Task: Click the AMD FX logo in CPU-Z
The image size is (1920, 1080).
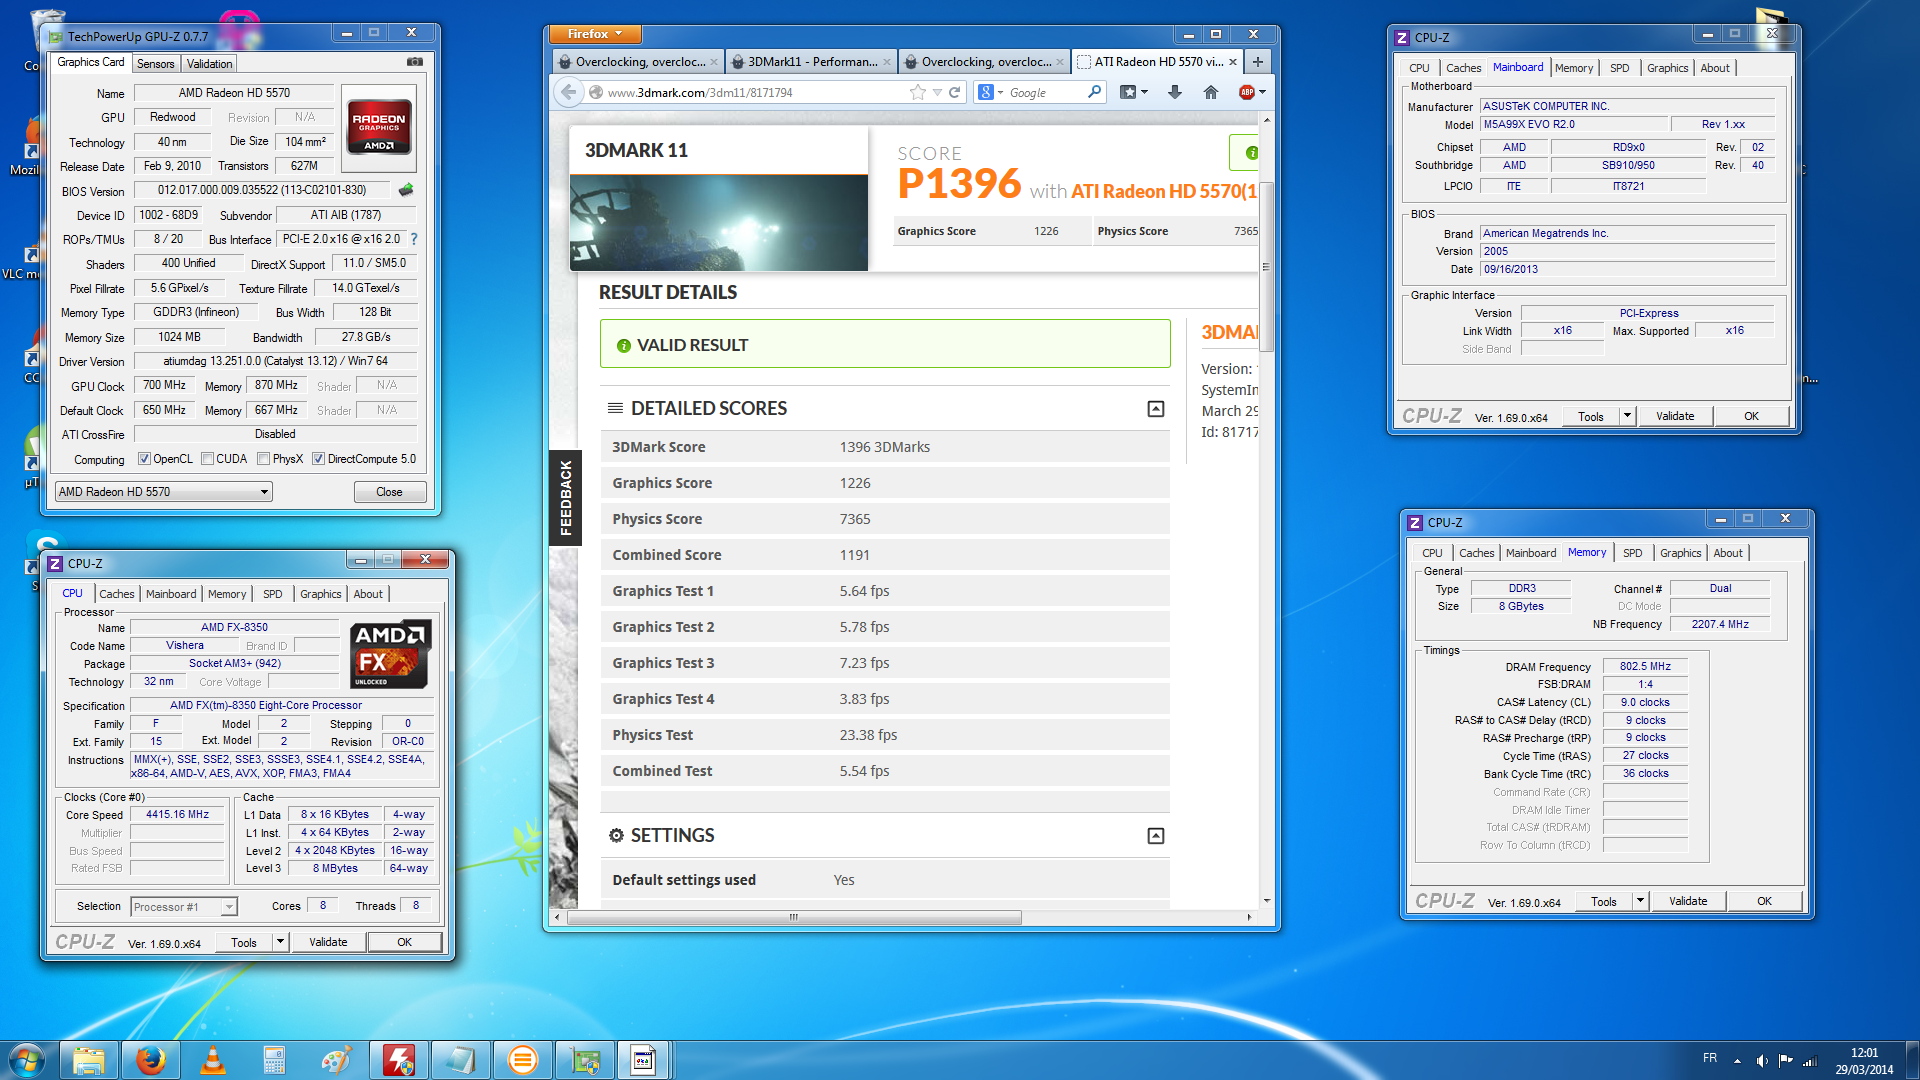Action: [x=391, y=655]
